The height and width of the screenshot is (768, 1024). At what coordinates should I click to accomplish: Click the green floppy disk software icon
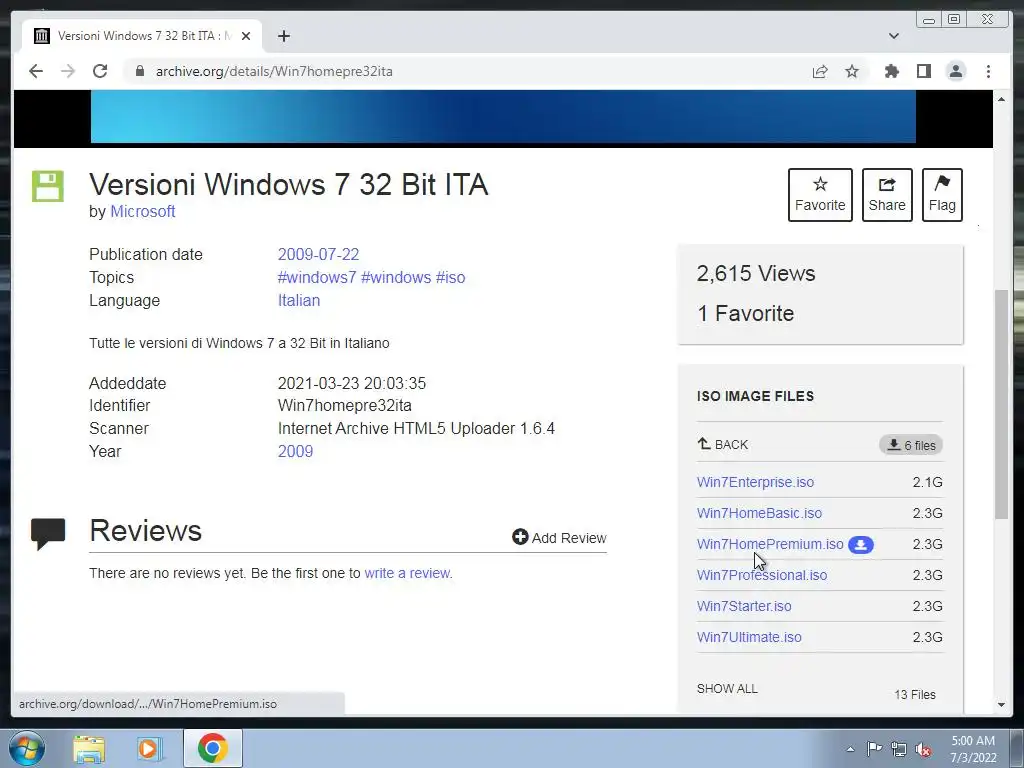coord(48,186)
